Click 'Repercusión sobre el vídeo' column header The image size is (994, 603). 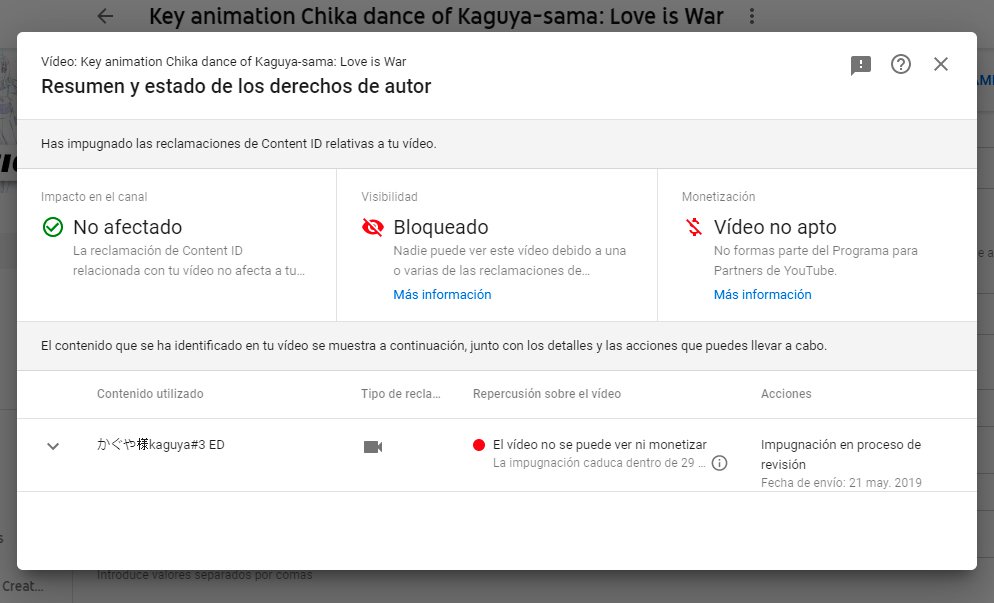click(x=547, y=393)
